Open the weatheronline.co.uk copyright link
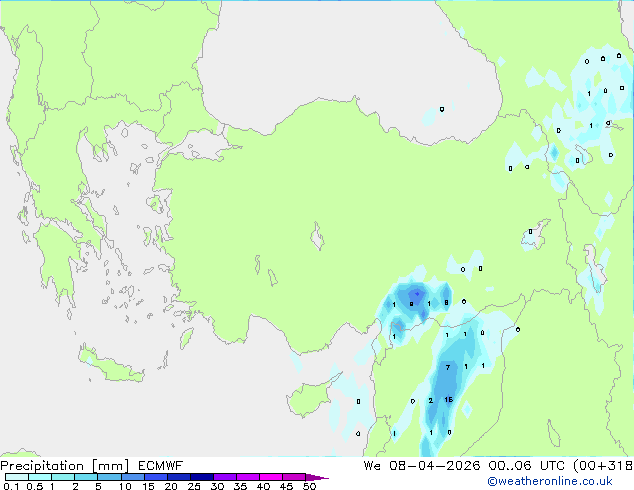 pos(550,481)
